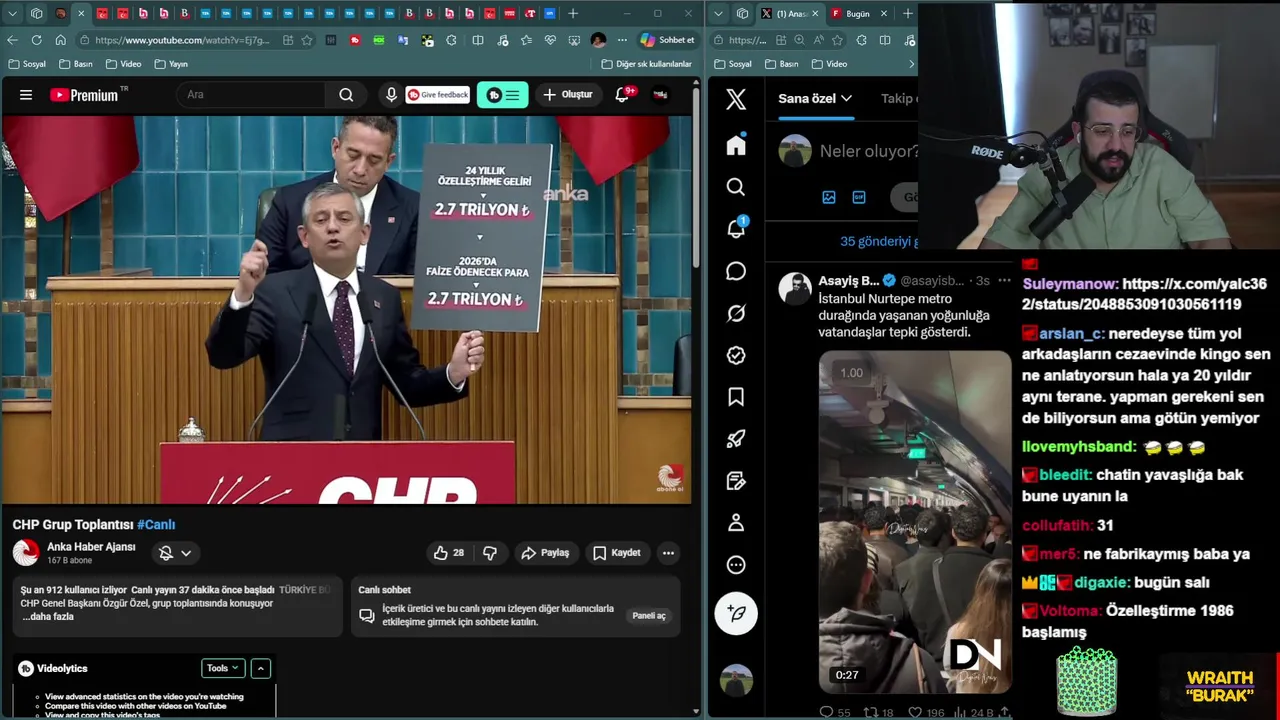Bookmark the YouTube page with star icon
This screenshot has height=720, width=1280.
coord(307,40)
